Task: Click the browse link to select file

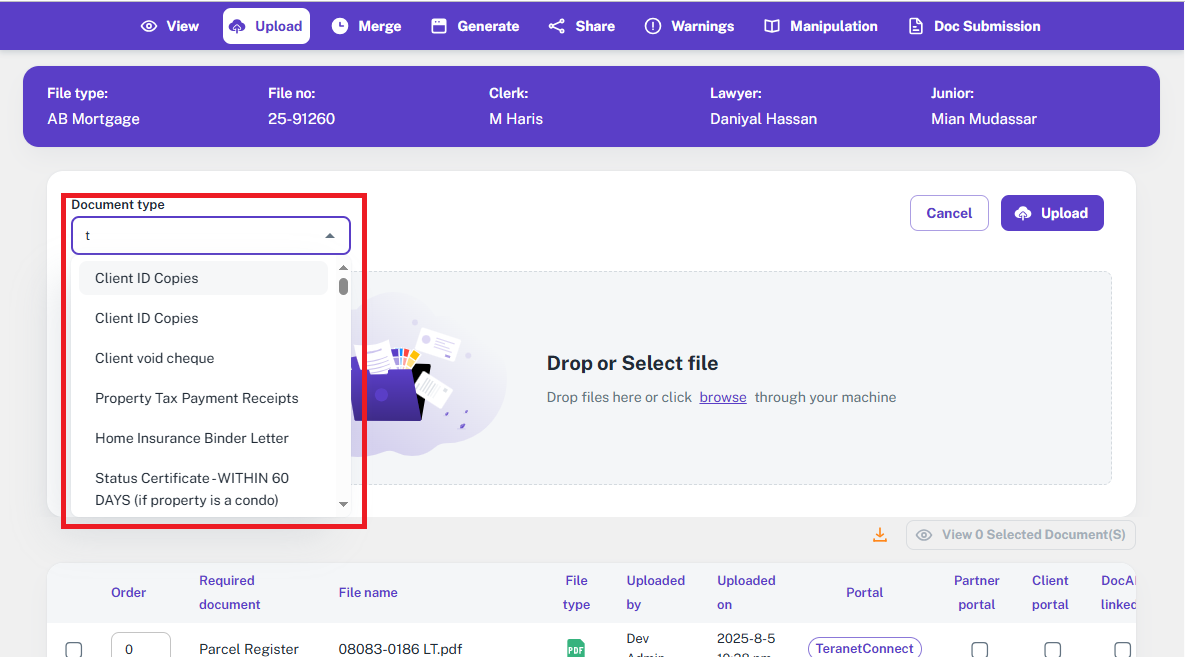Action: point(723,397)
